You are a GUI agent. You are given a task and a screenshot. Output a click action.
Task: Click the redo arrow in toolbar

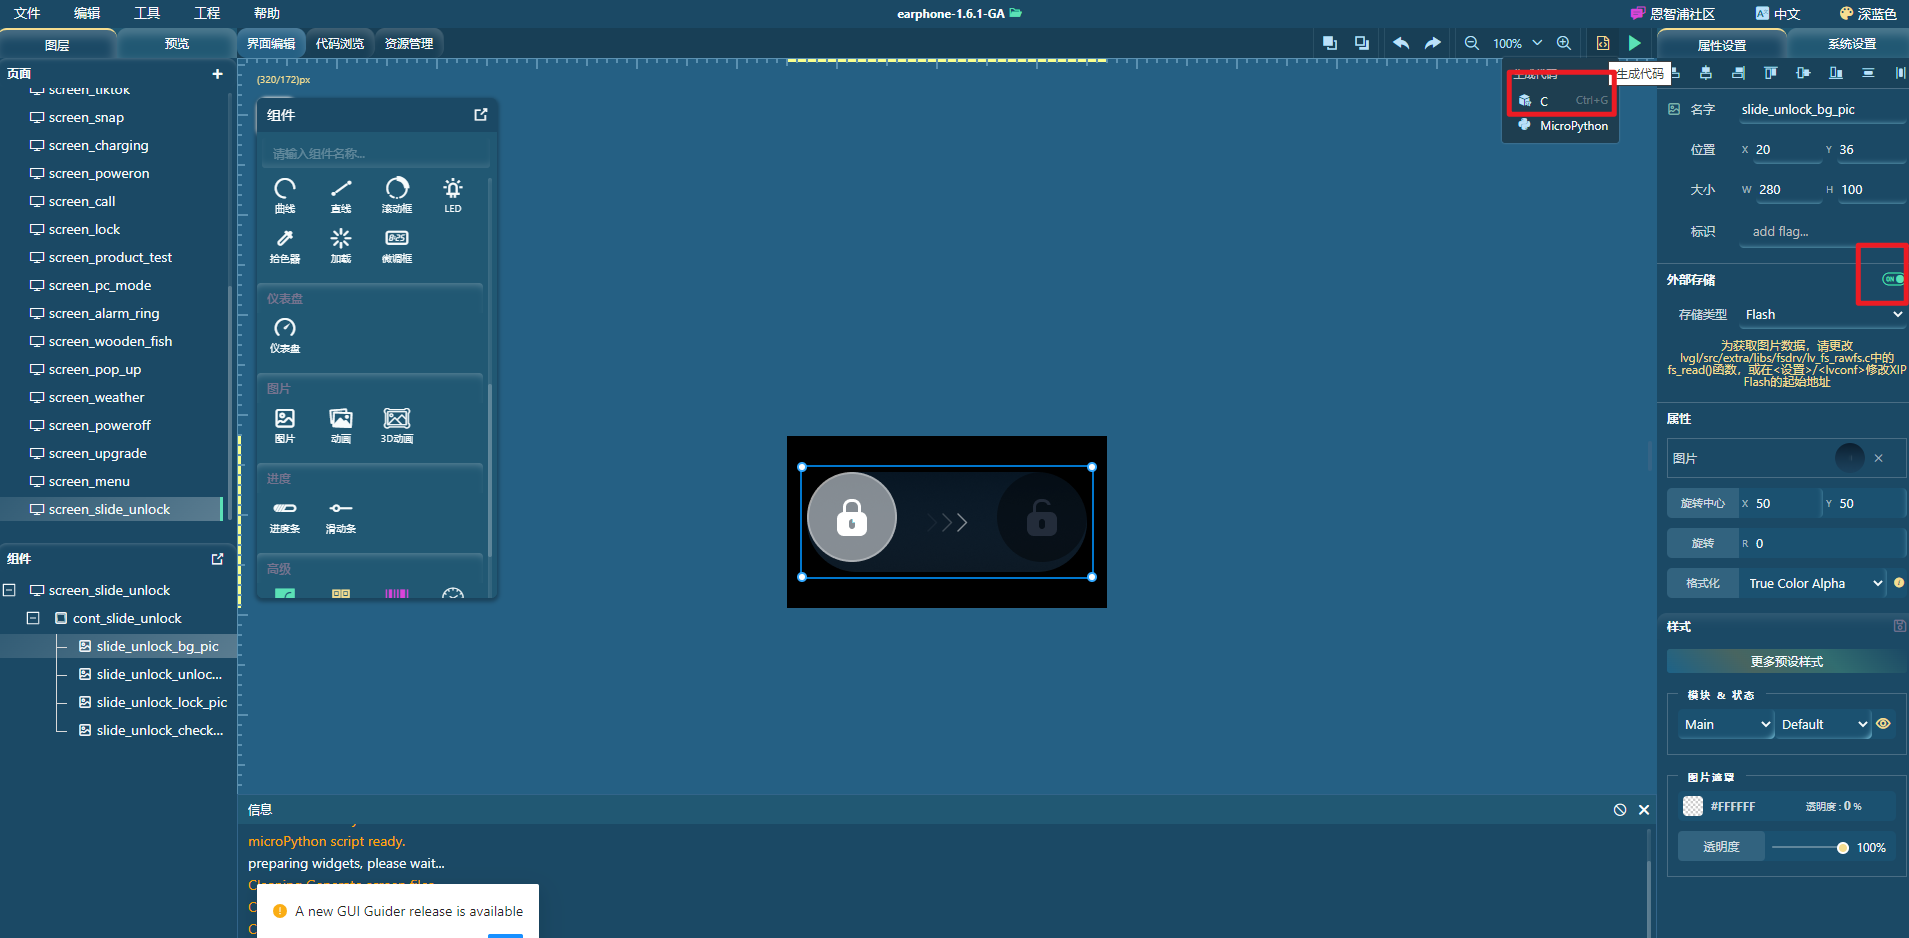pyautogui.click(x=1433, y=43)
